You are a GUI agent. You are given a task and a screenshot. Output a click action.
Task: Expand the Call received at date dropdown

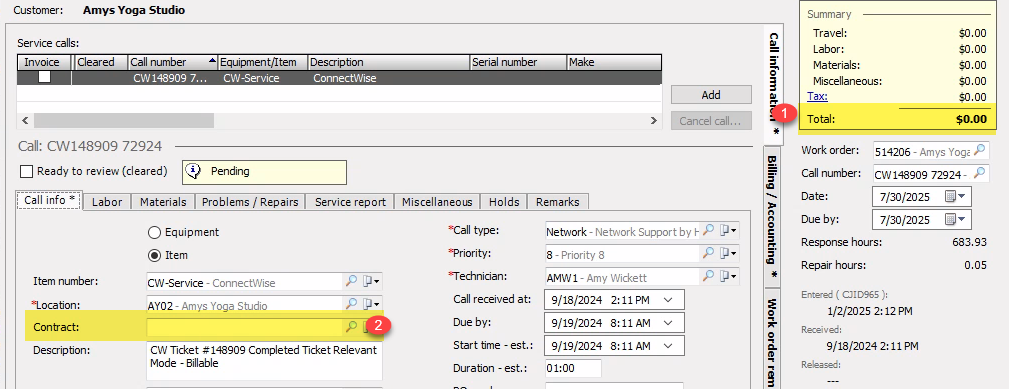668,300
